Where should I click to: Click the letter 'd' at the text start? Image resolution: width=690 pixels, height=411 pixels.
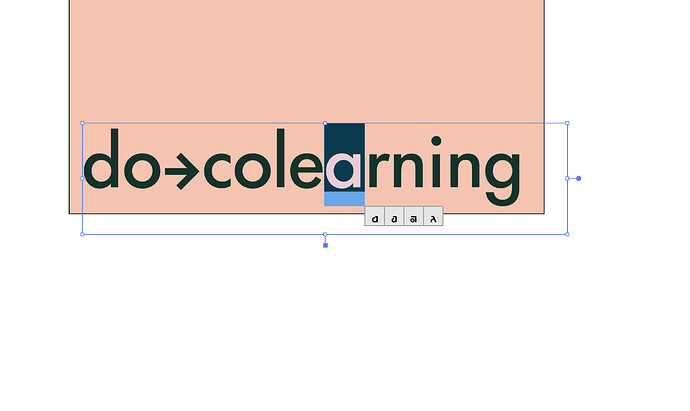pyautogui.click(x=101, y=158)
